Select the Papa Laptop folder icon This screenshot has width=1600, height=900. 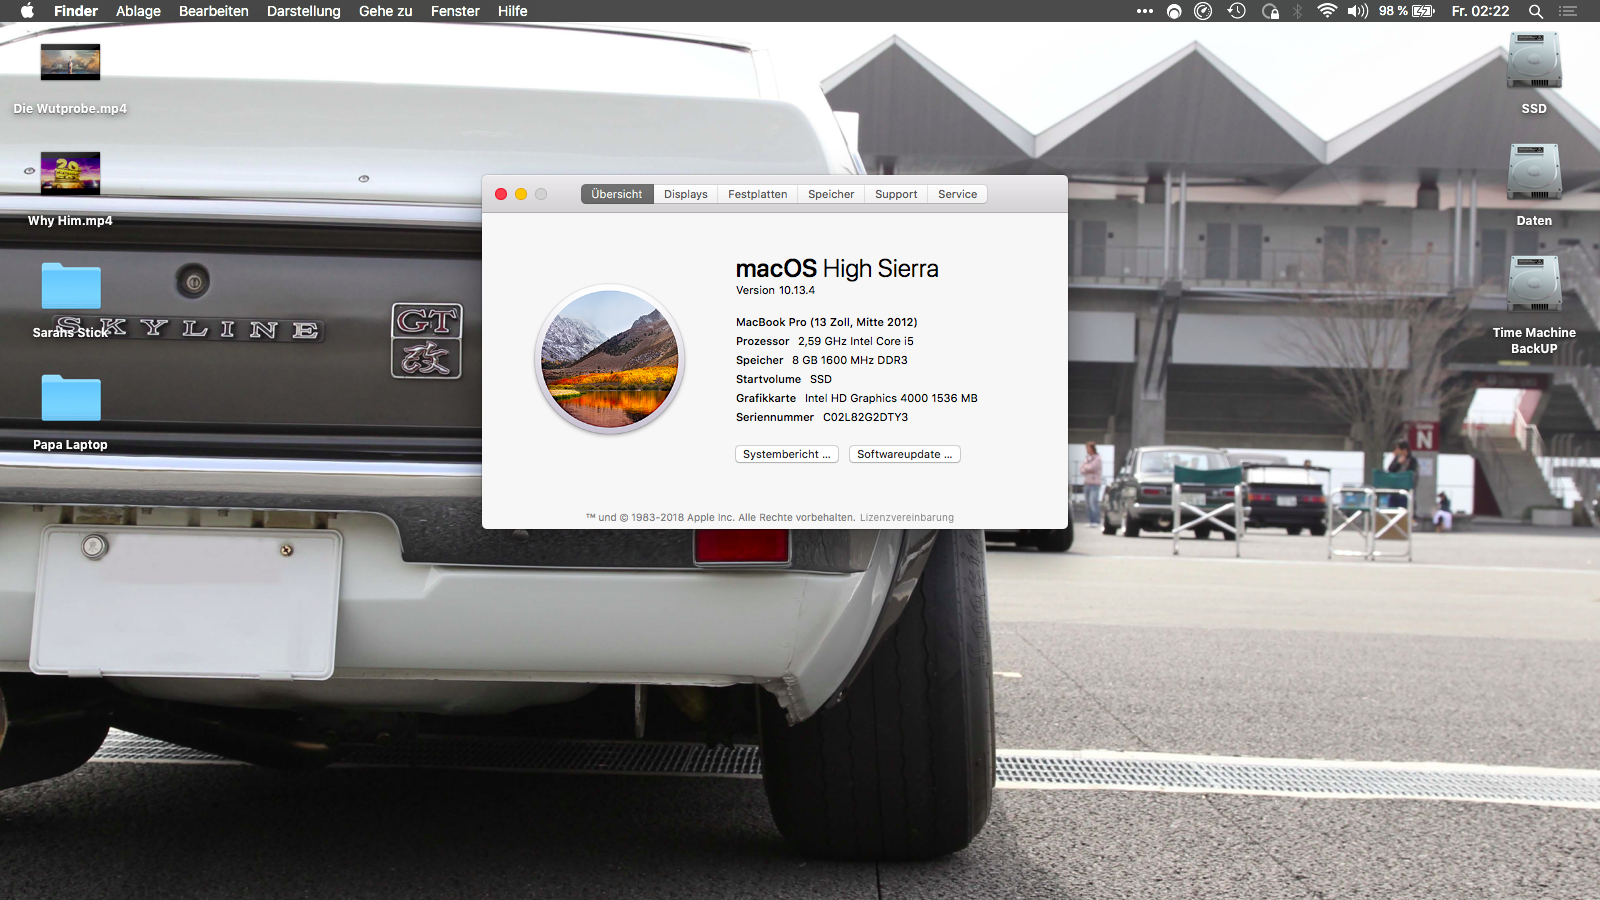tap(71, 399)
